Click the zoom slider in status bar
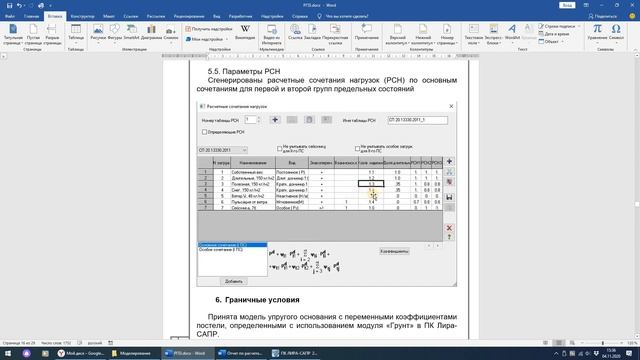Viewport: 640px width, 360px height. [602, 343]
